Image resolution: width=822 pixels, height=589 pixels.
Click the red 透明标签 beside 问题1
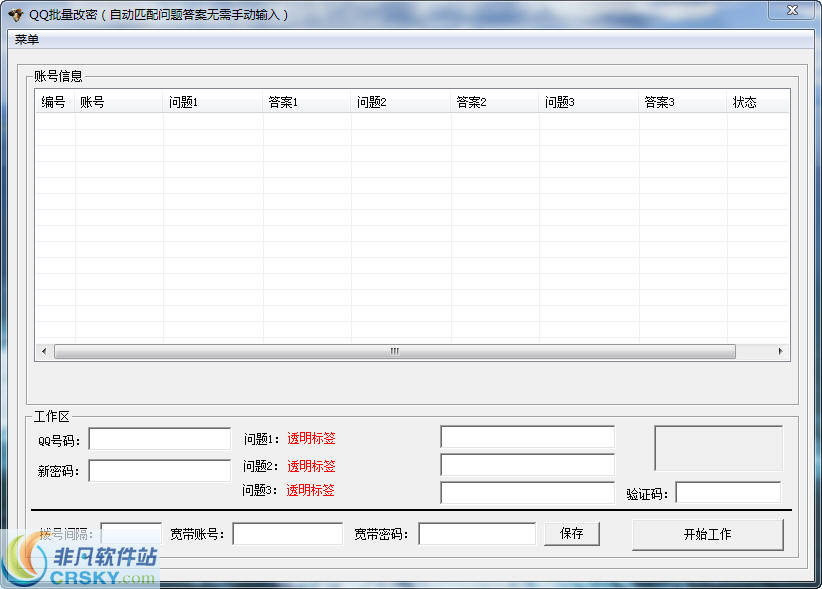[x=311, y=438]
